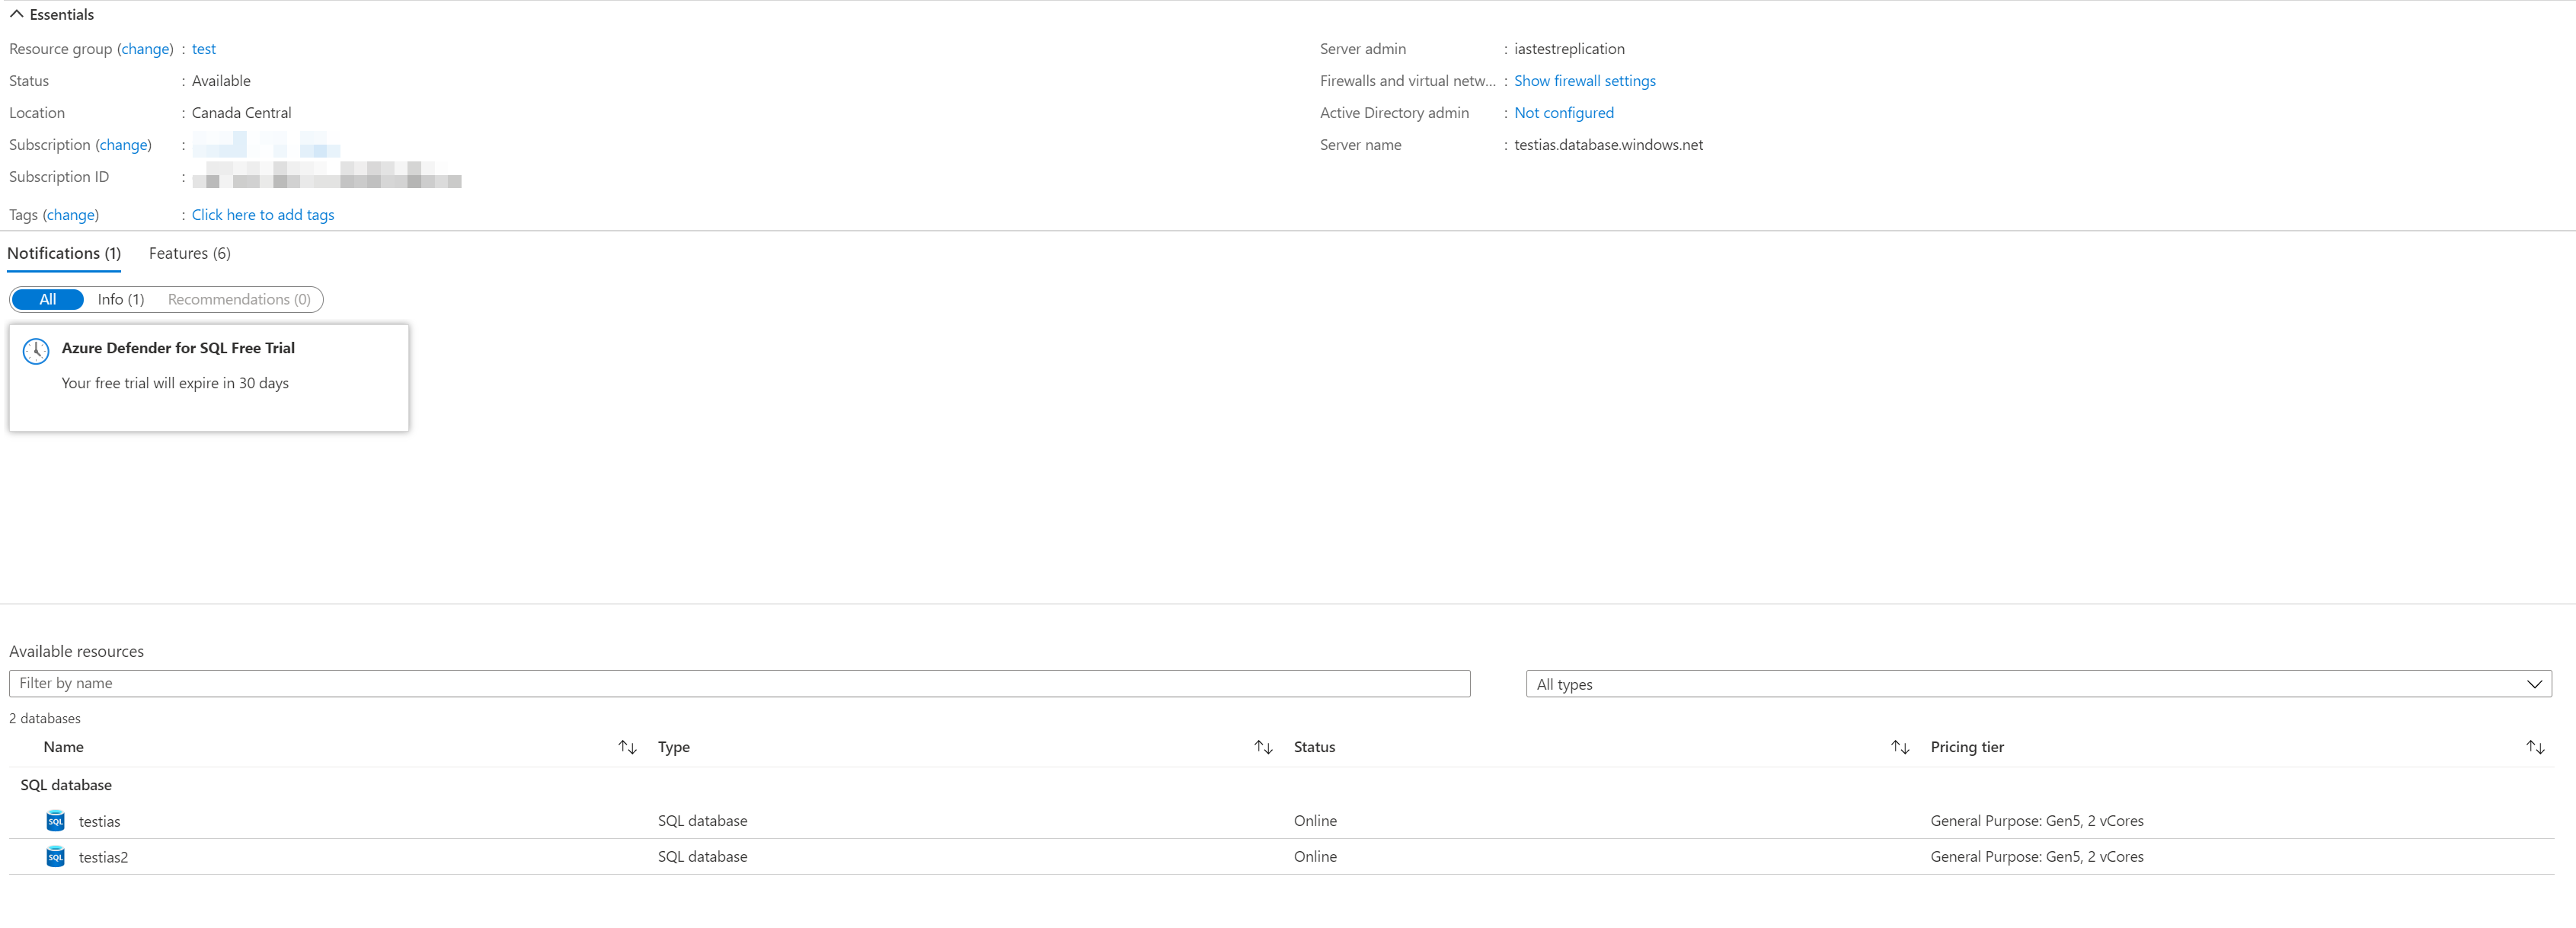
Task: Sort by Pricing tier column arrows
Action: pyautogui.click(x=2535, y=748)
